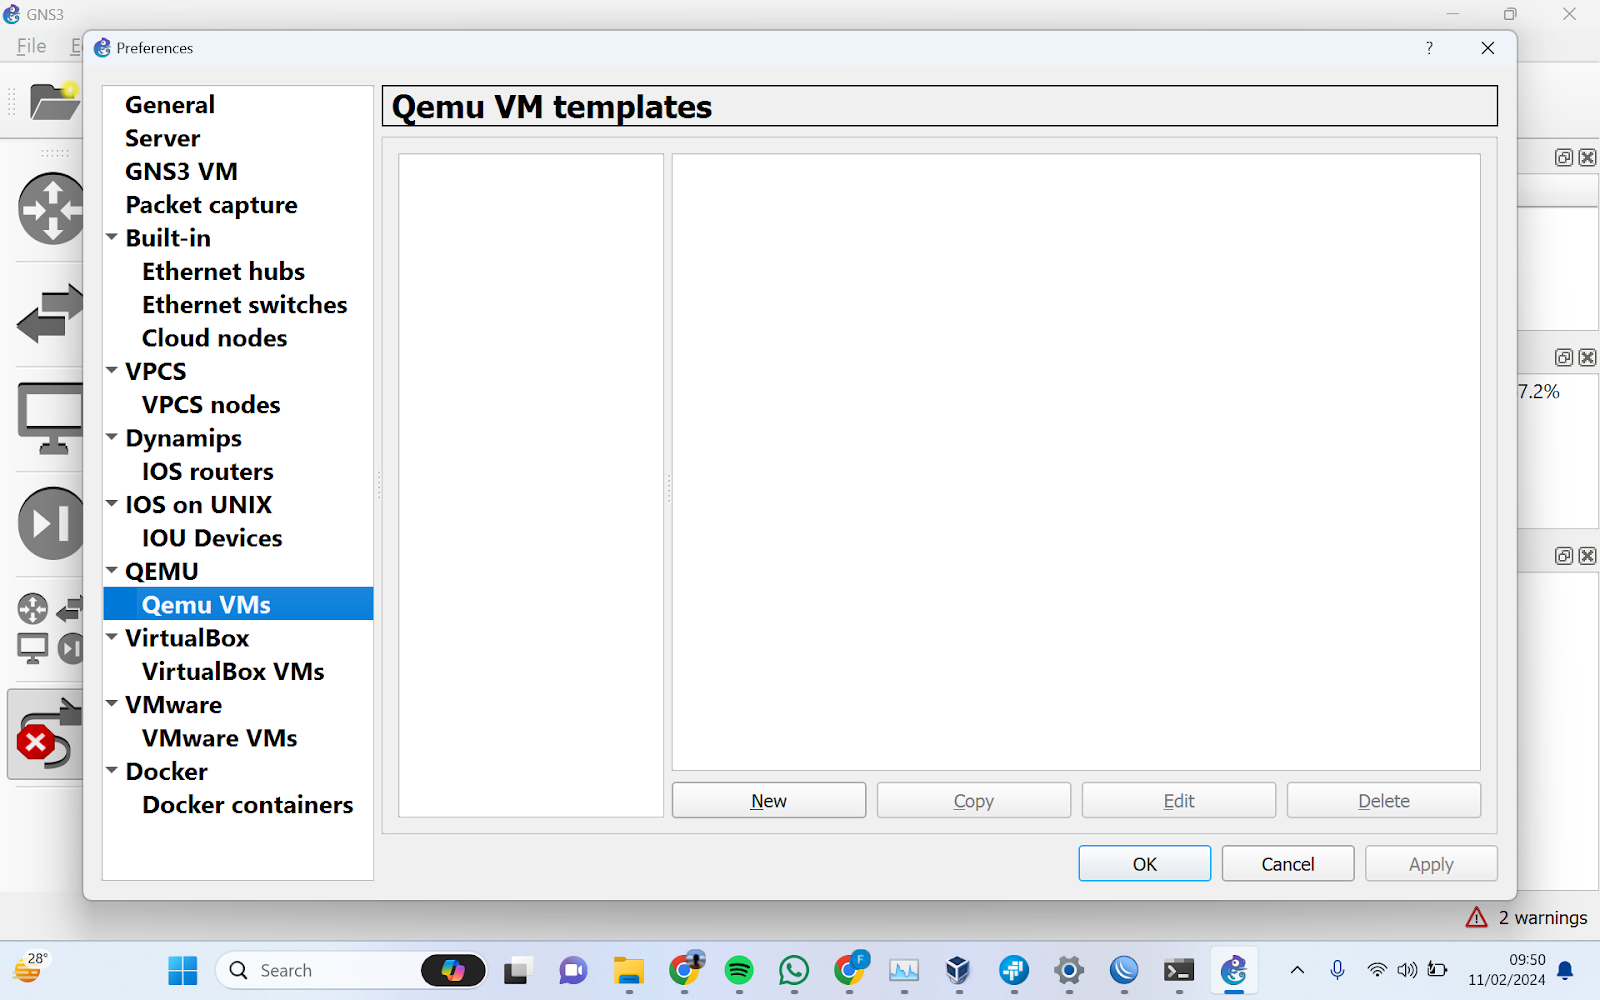
Task: Click the Copy template button
Action: click(974, 800)
